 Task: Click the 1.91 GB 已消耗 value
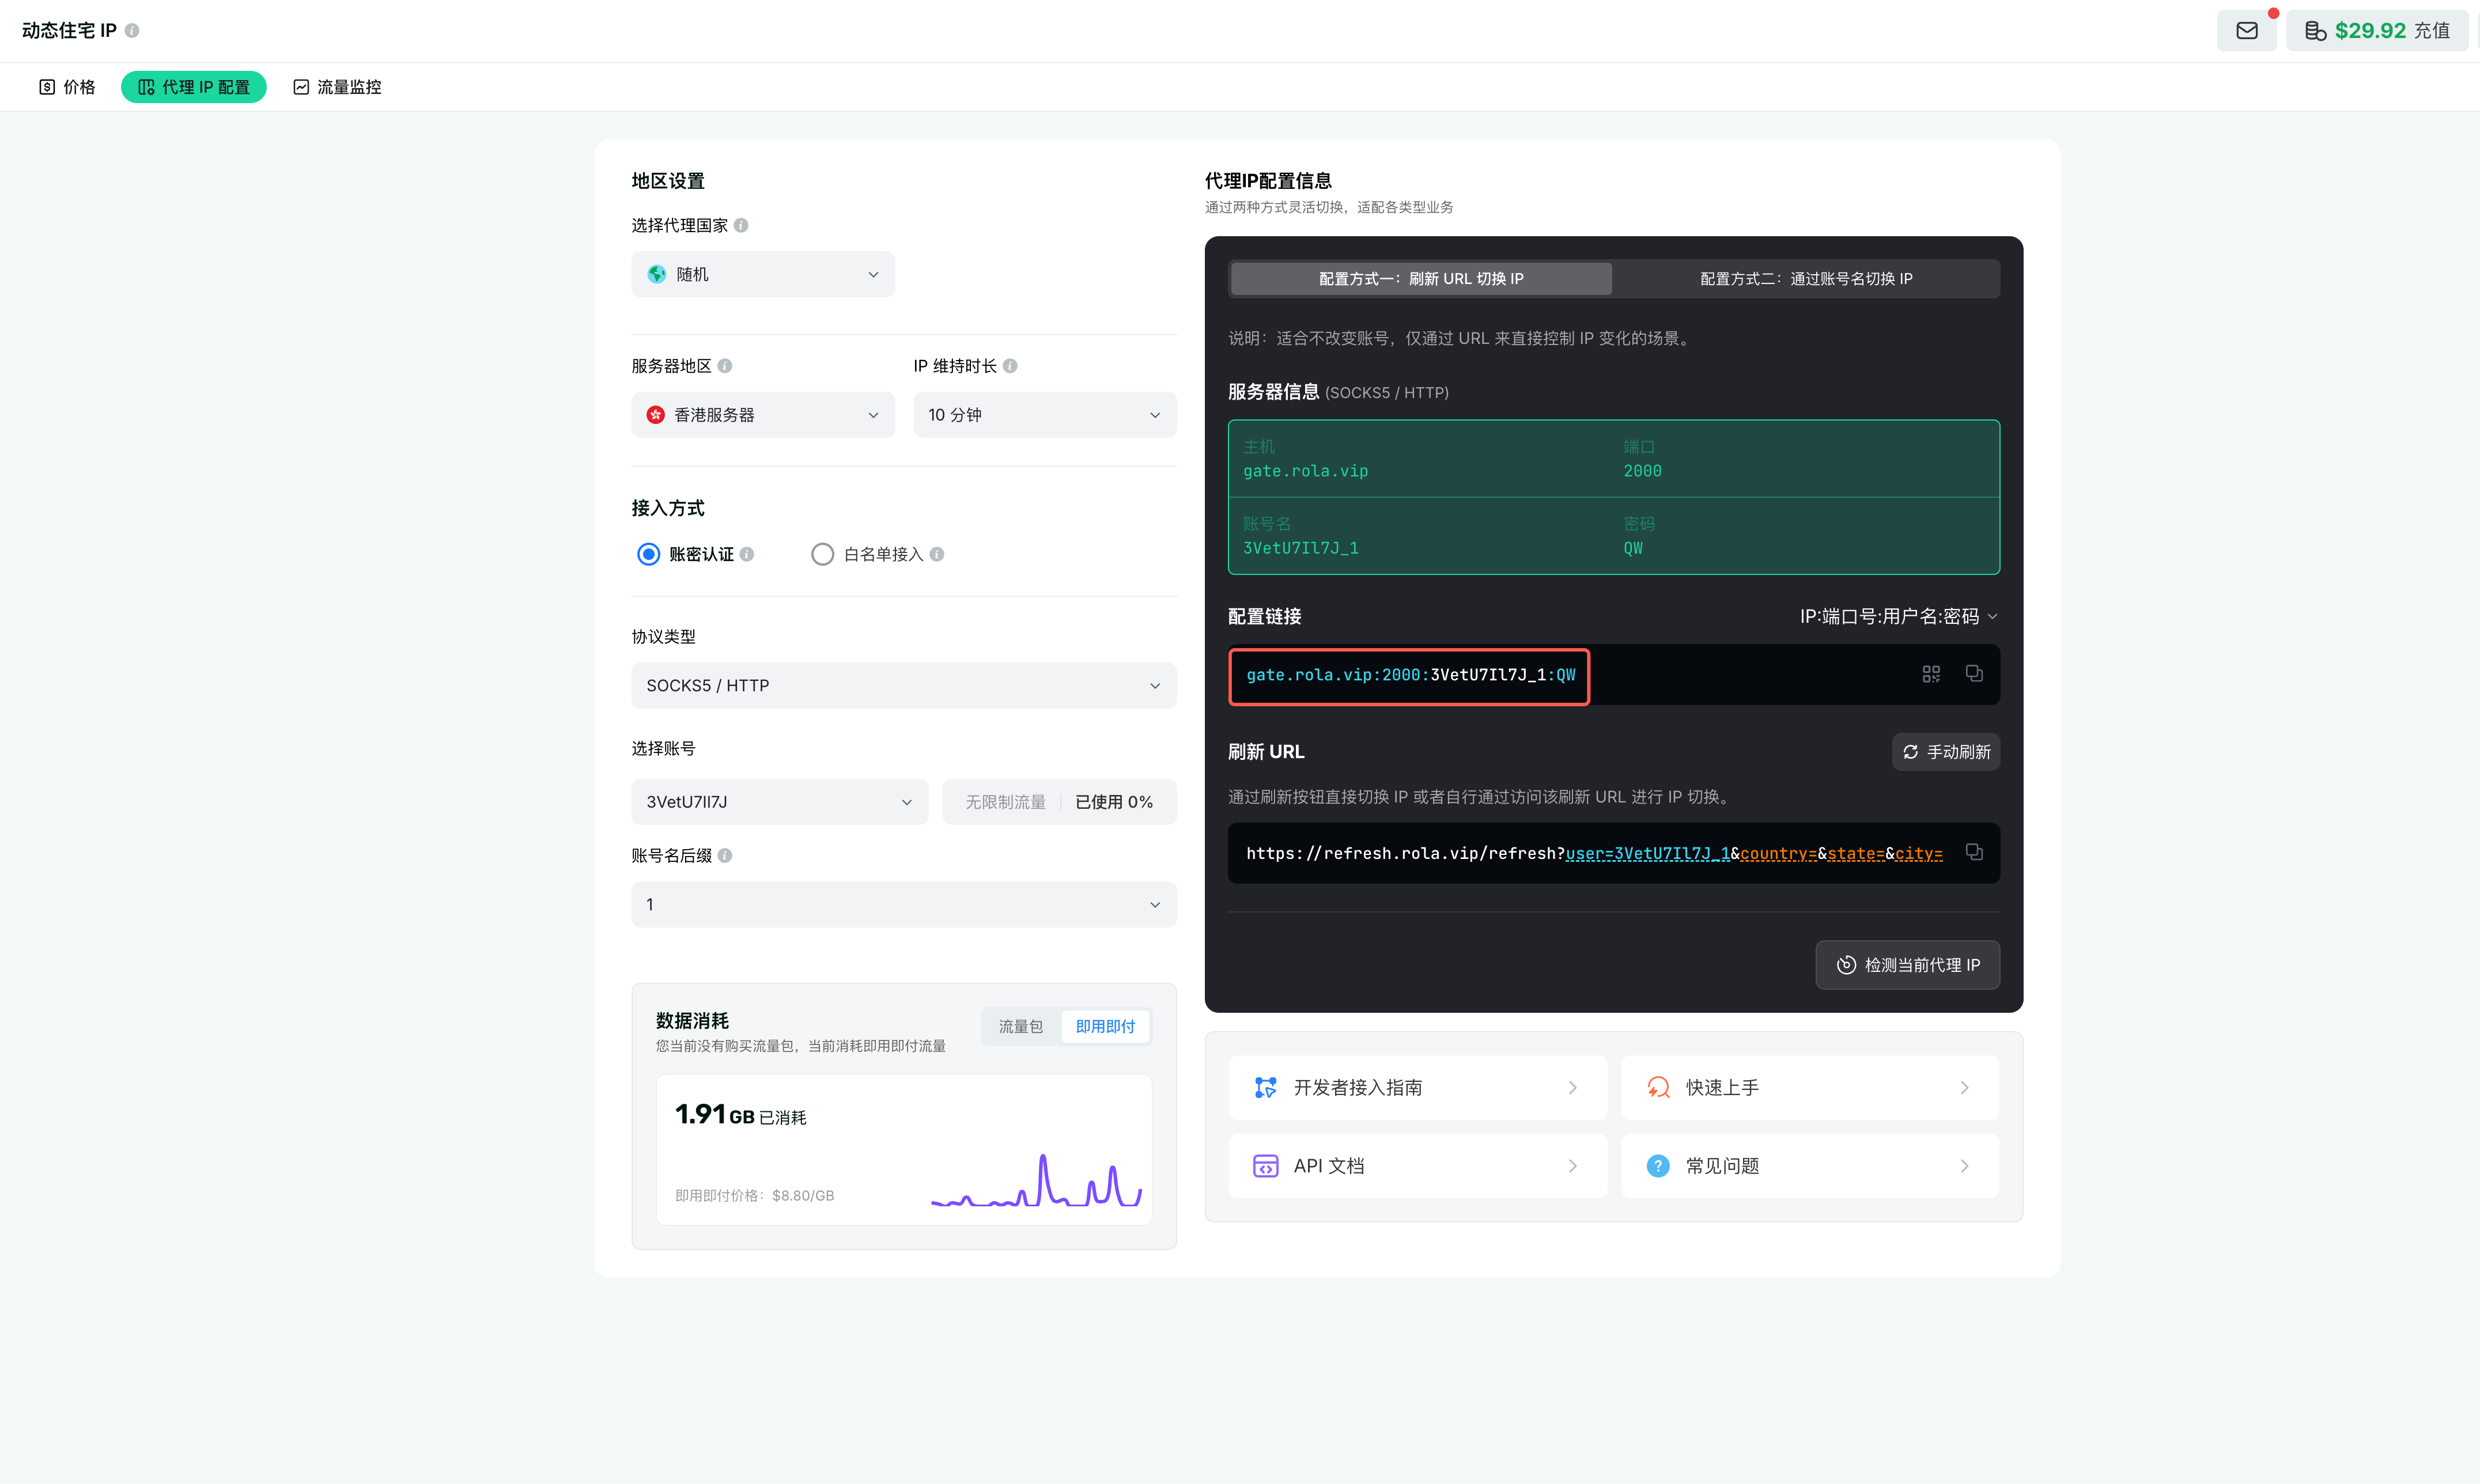point(740,1115)
